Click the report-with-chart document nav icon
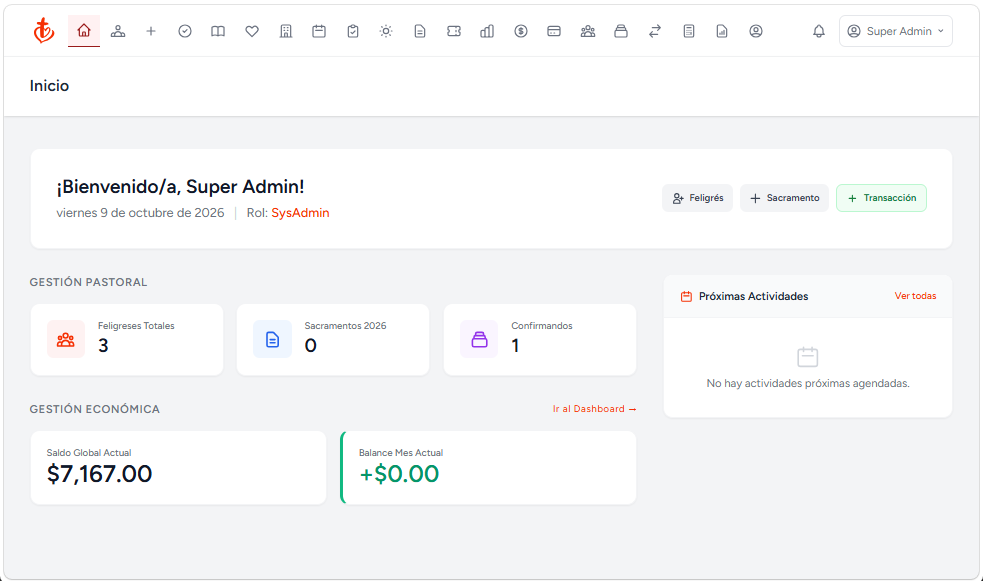Screen dimensions: 983x581 (x=722, y=31)
